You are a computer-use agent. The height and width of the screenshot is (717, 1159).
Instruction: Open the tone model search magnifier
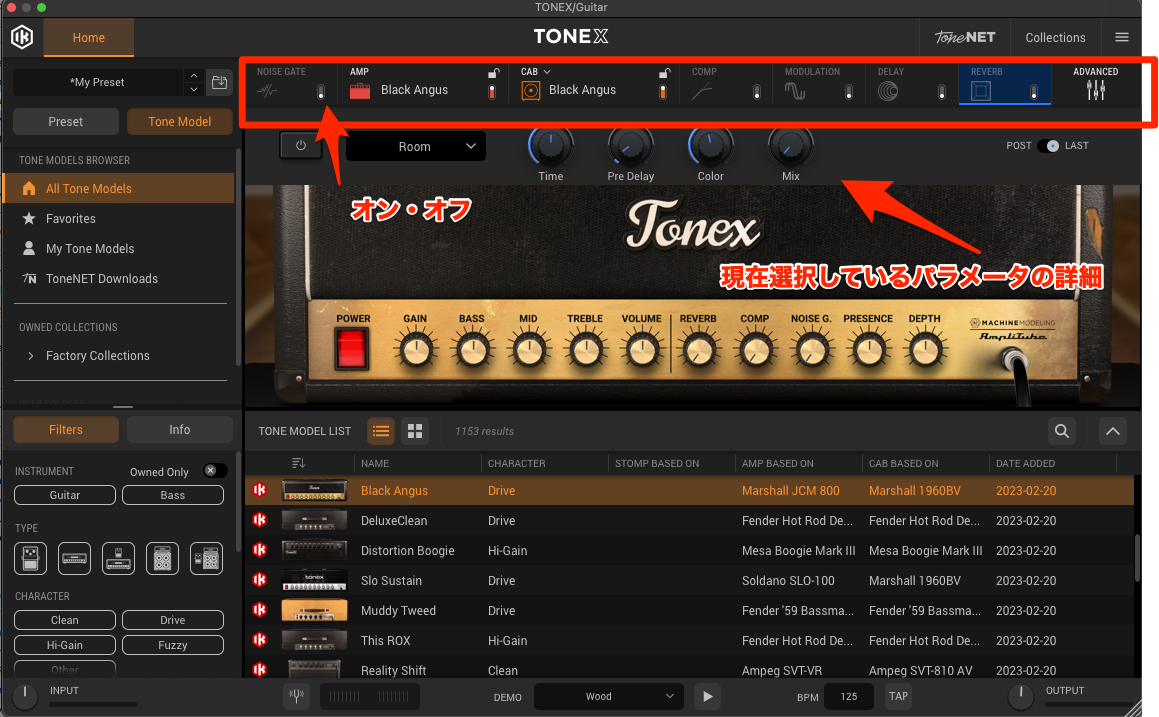click(x=1061, y=431)
